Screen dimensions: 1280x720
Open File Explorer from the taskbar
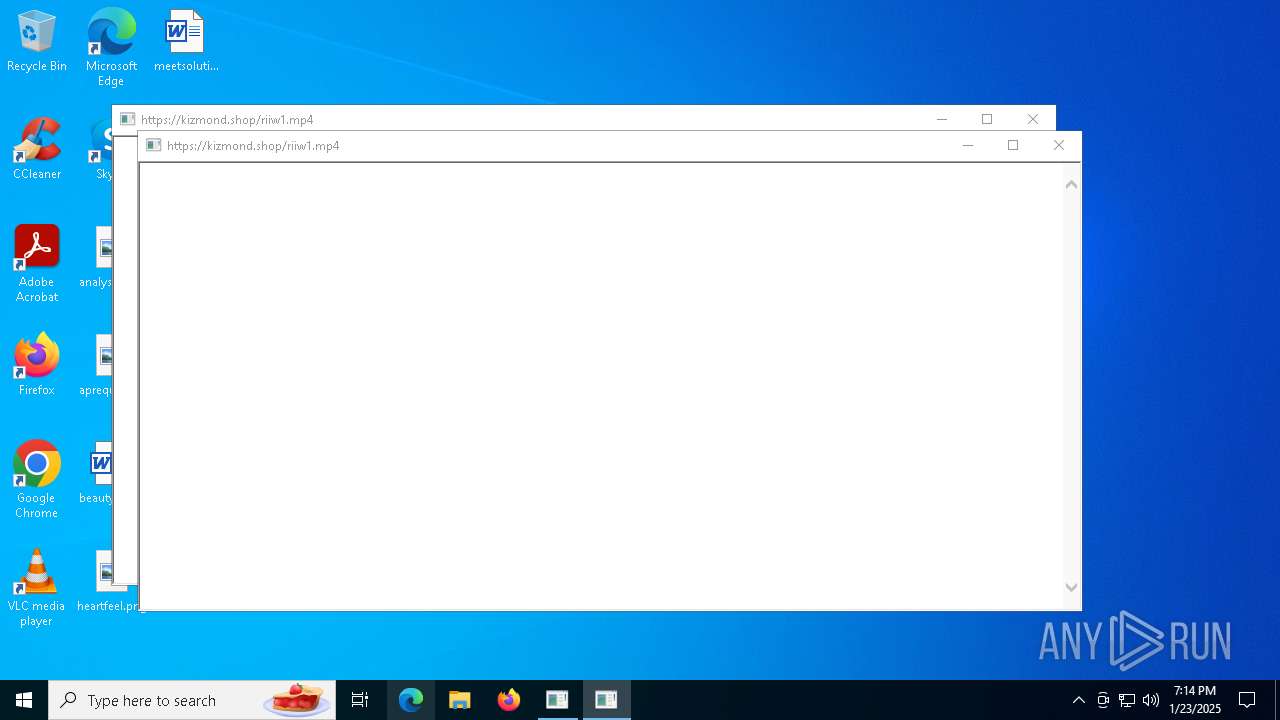pyautogui.click(x=460, y=700)
